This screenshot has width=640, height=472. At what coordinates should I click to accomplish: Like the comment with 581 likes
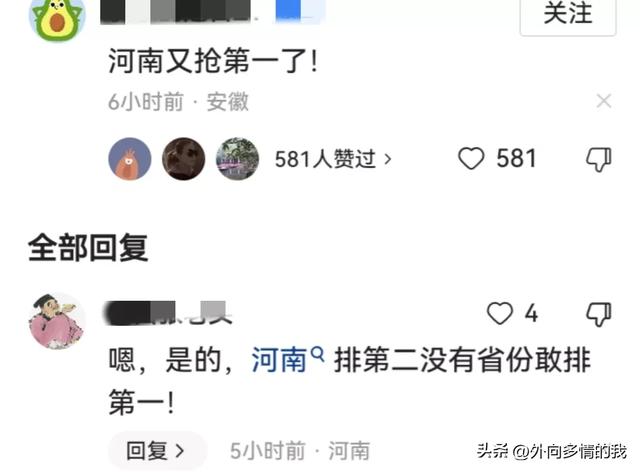[471, 158]
